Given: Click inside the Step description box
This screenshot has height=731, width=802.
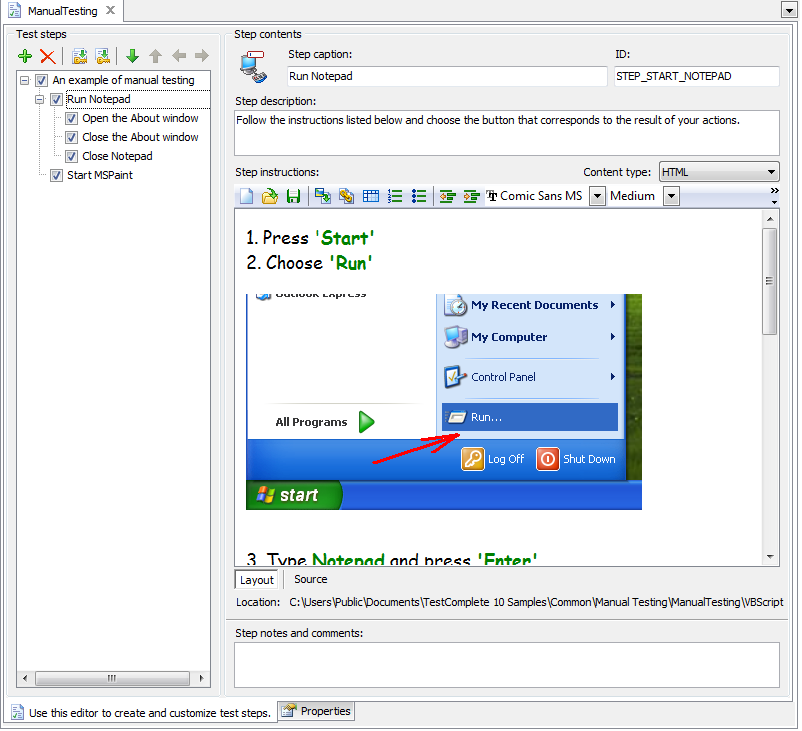Looking at the screenshot, I should click(506, 133).
